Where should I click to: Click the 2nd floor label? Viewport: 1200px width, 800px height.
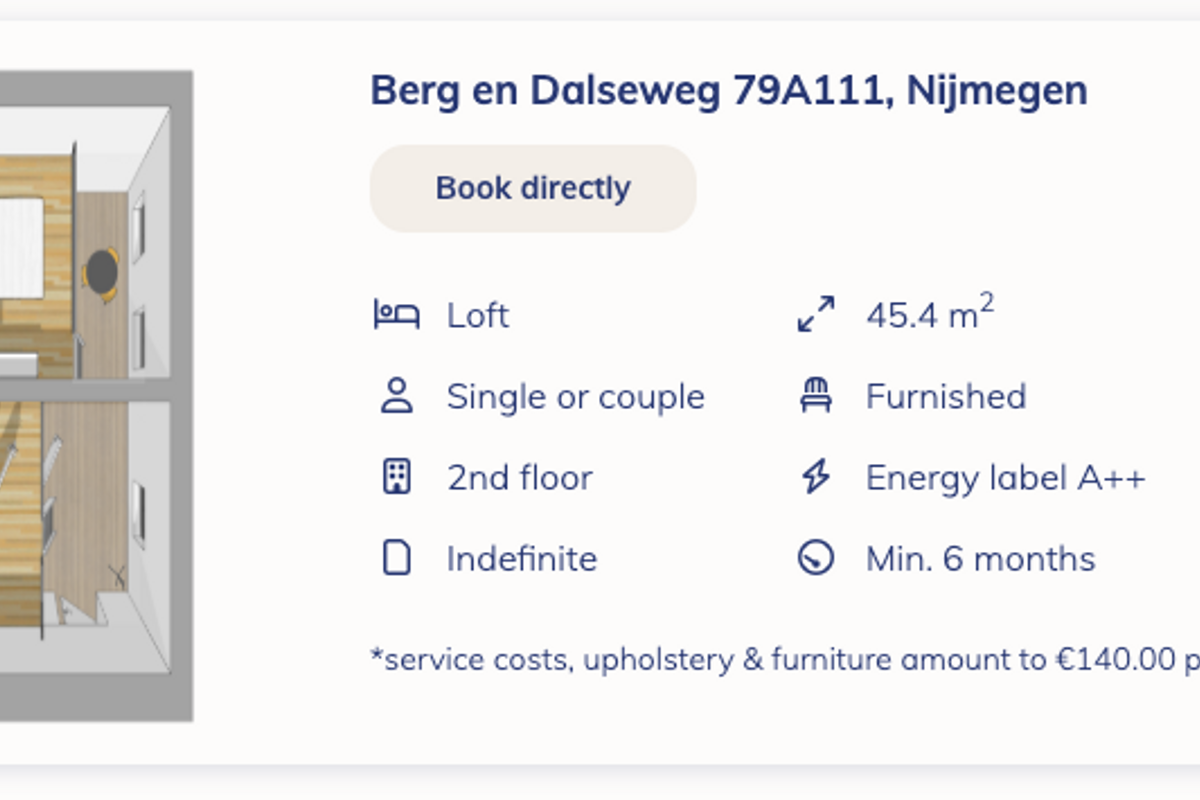519,478
